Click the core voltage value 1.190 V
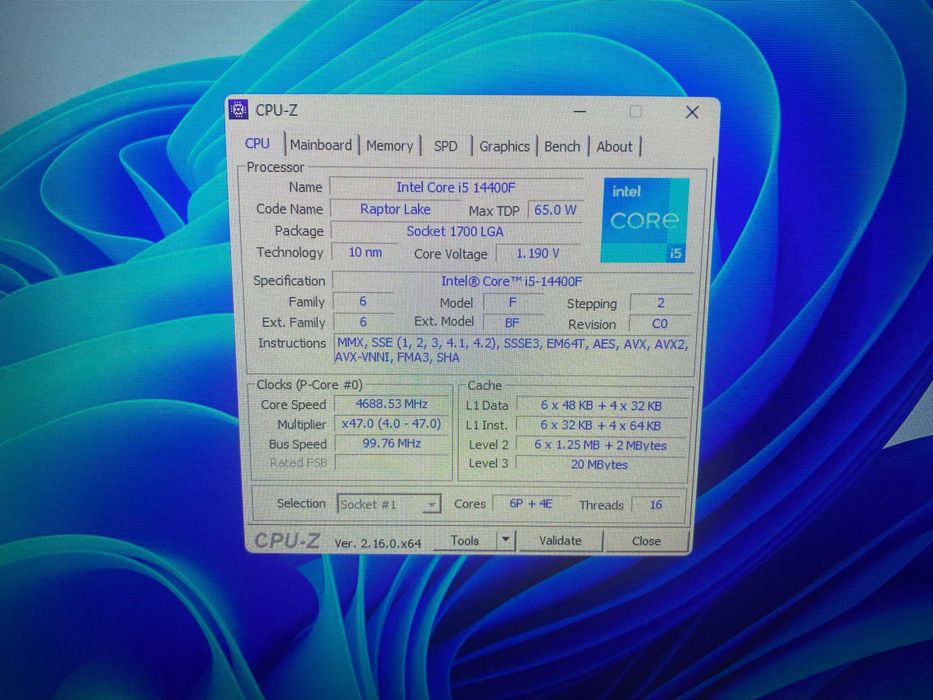Viewport: 933px width, 700px height. [538, 254]
